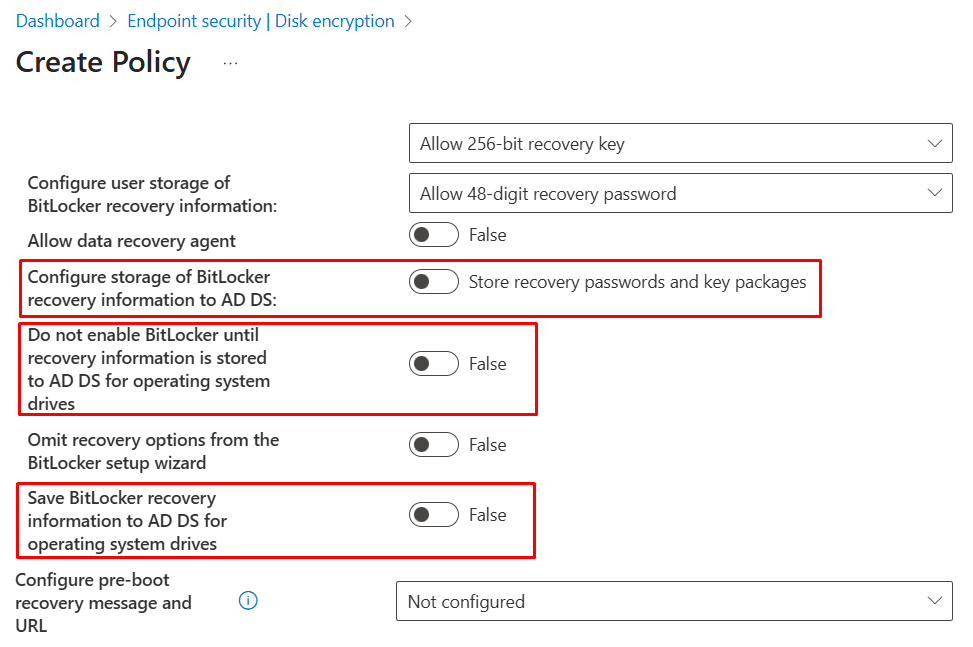Enable storing BitLocker recovery information to AD DS
This screenshot has width=973, height=647.
click(433, 281)
